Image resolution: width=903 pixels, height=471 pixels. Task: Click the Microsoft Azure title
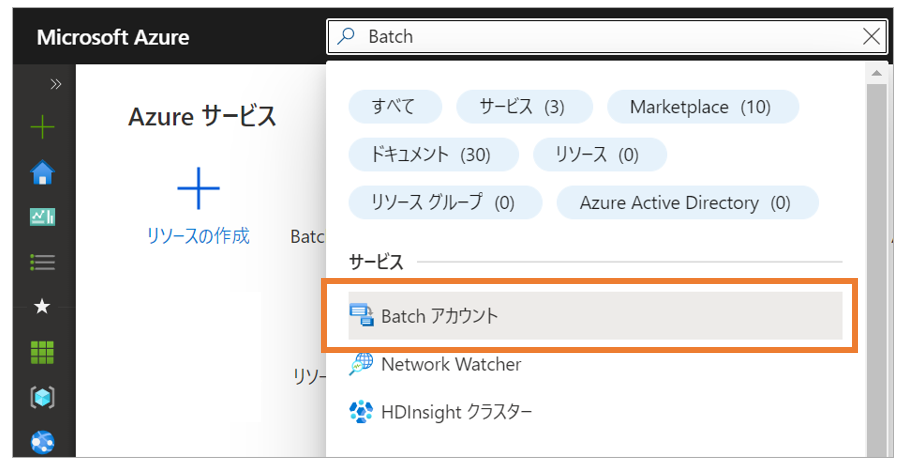pos(113,37)
